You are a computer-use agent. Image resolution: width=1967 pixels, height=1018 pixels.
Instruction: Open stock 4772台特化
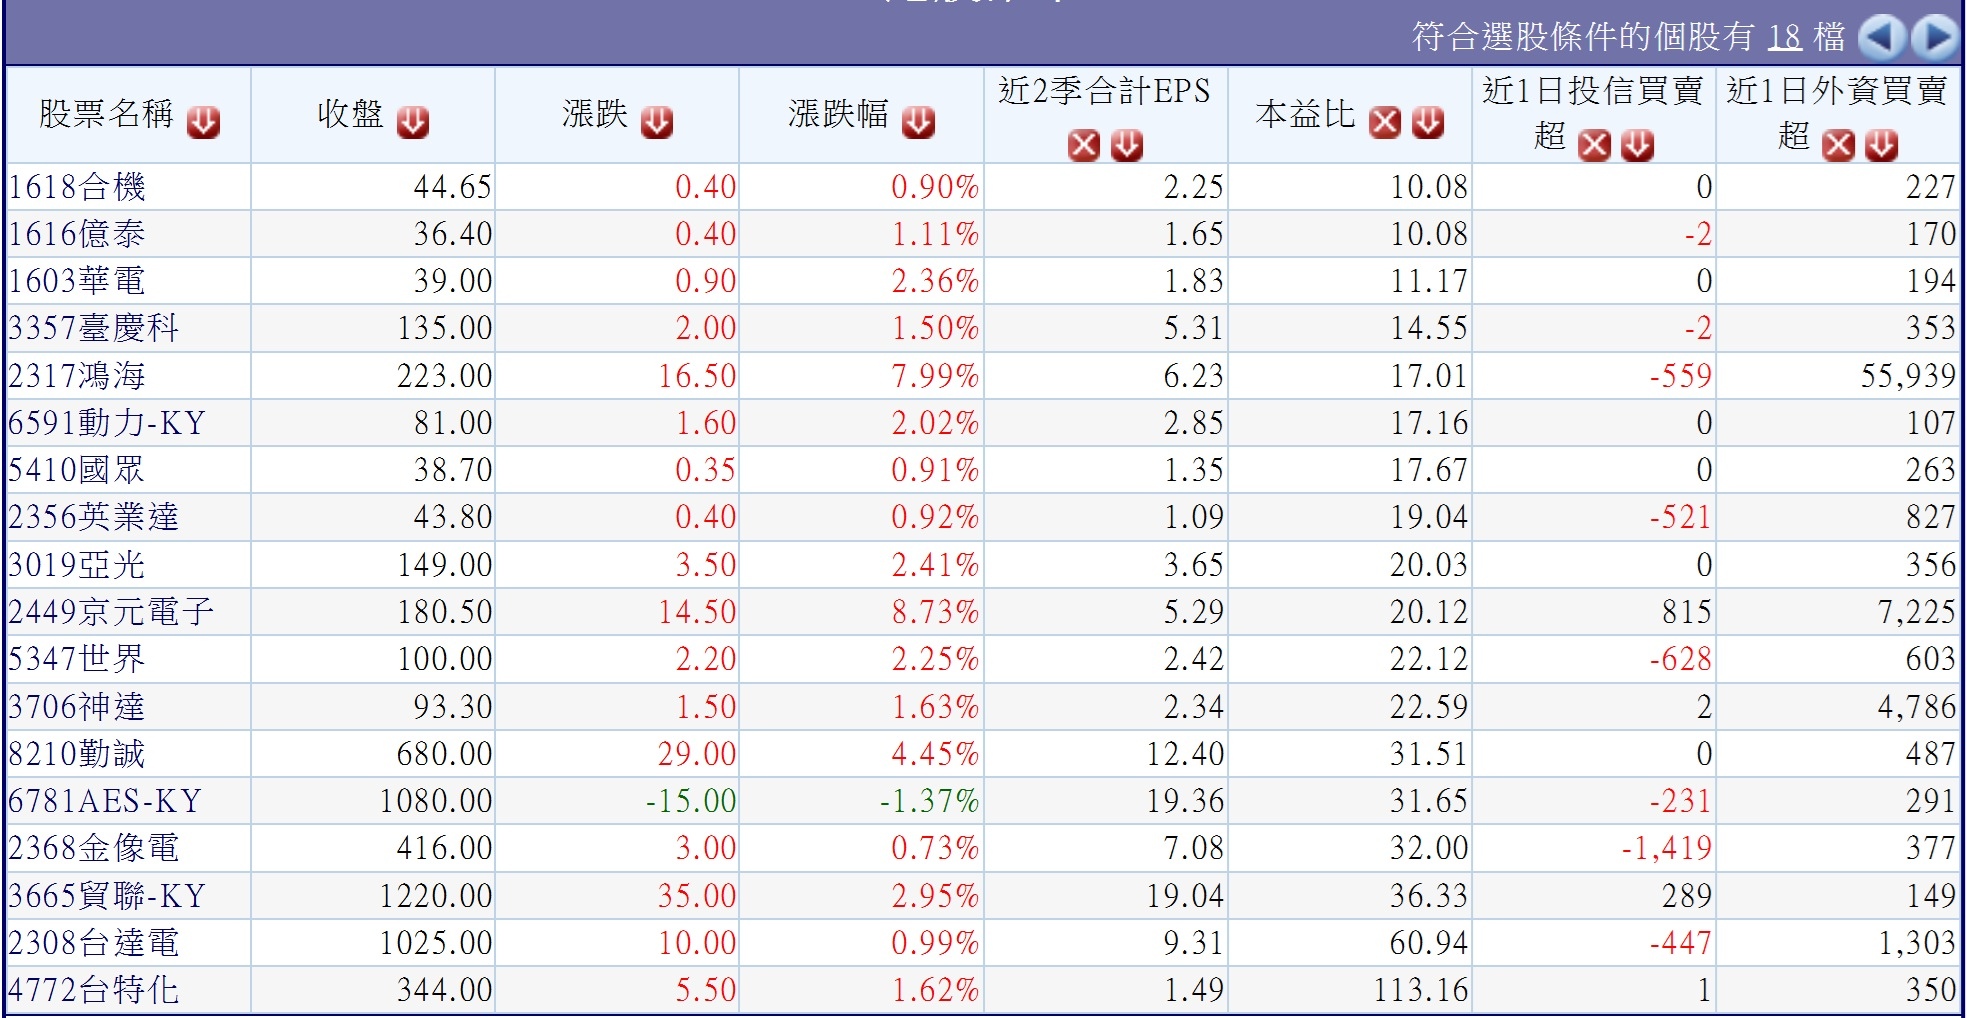point(94,990)
